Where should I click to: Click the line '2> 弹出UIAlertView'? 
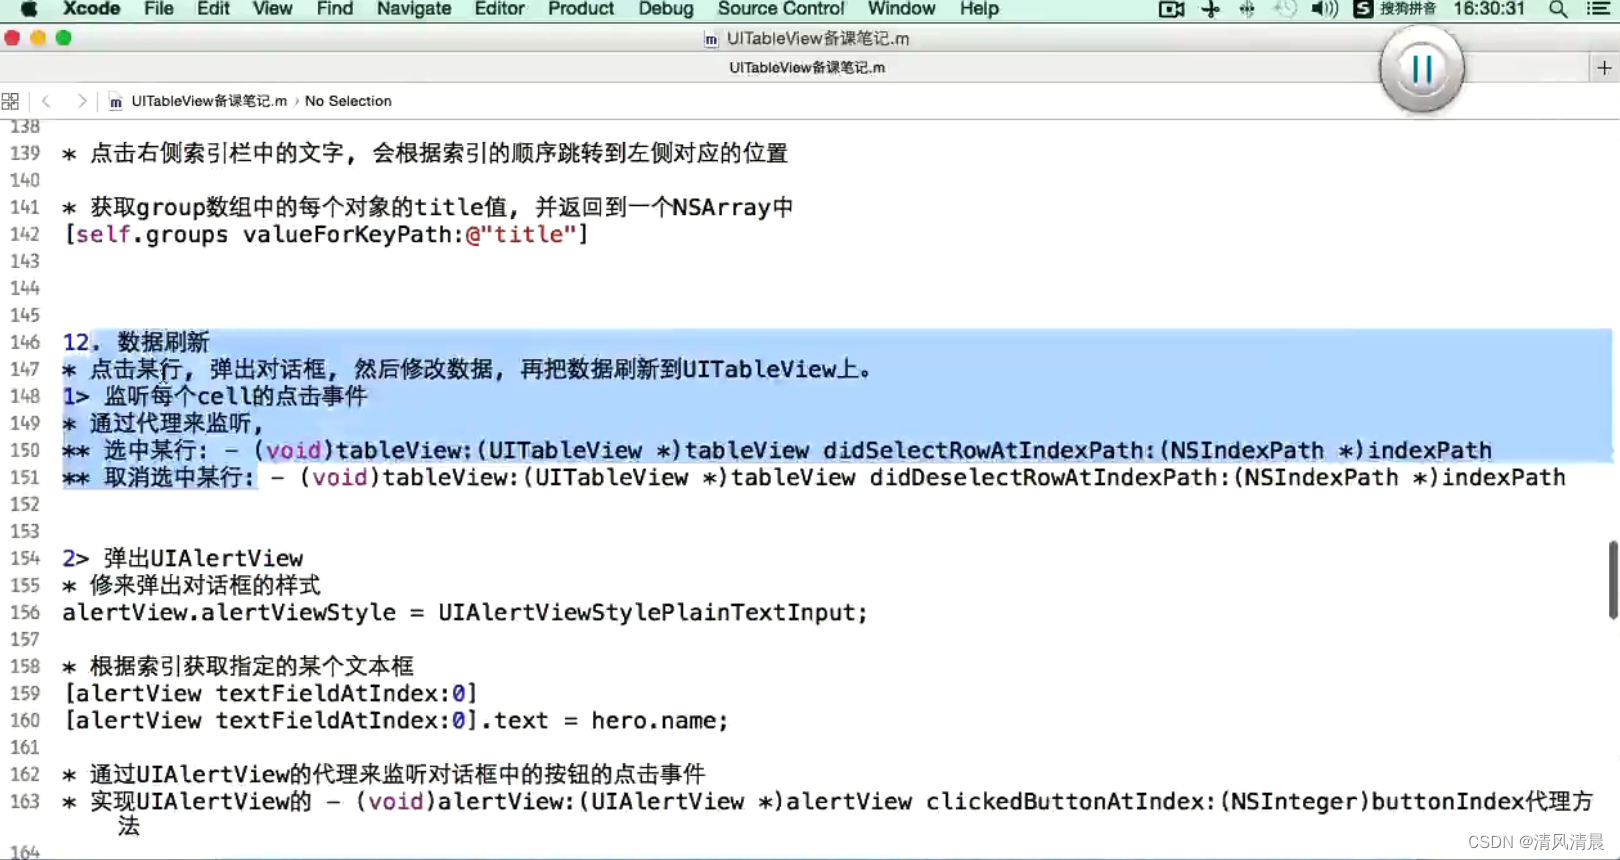point(183,559)
